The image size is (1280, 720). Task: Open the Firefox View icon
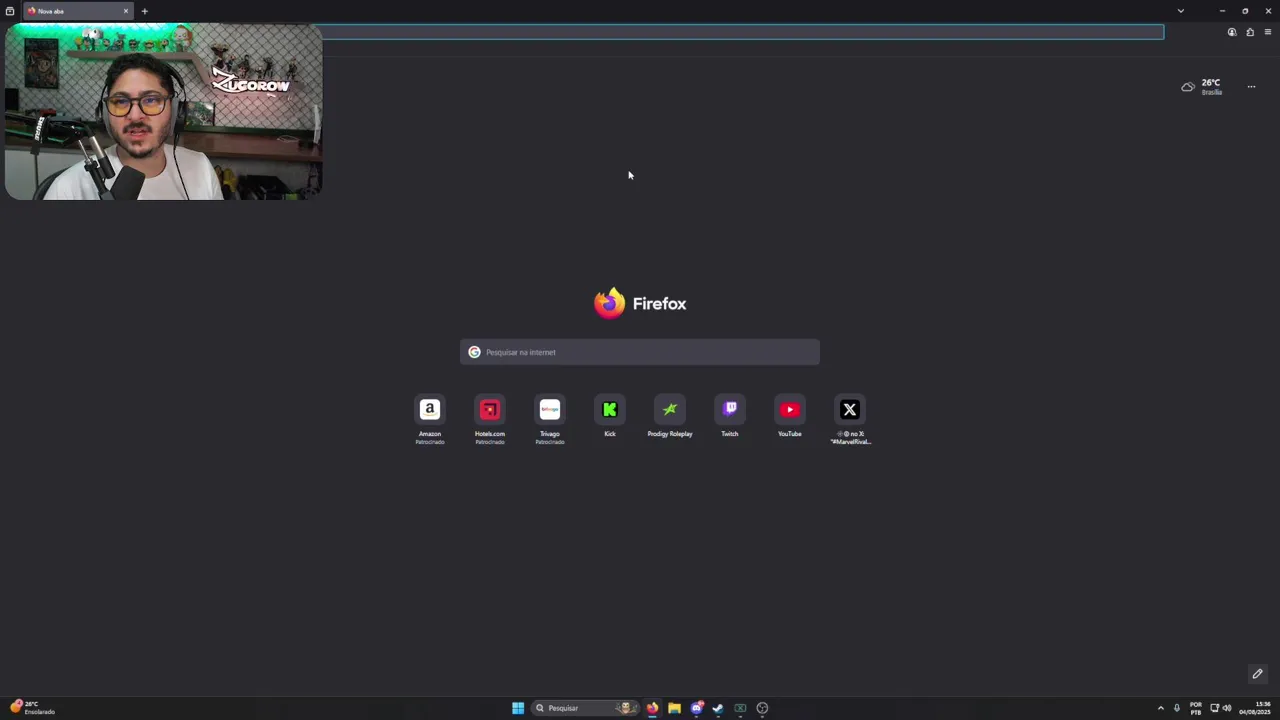[10, 11]
